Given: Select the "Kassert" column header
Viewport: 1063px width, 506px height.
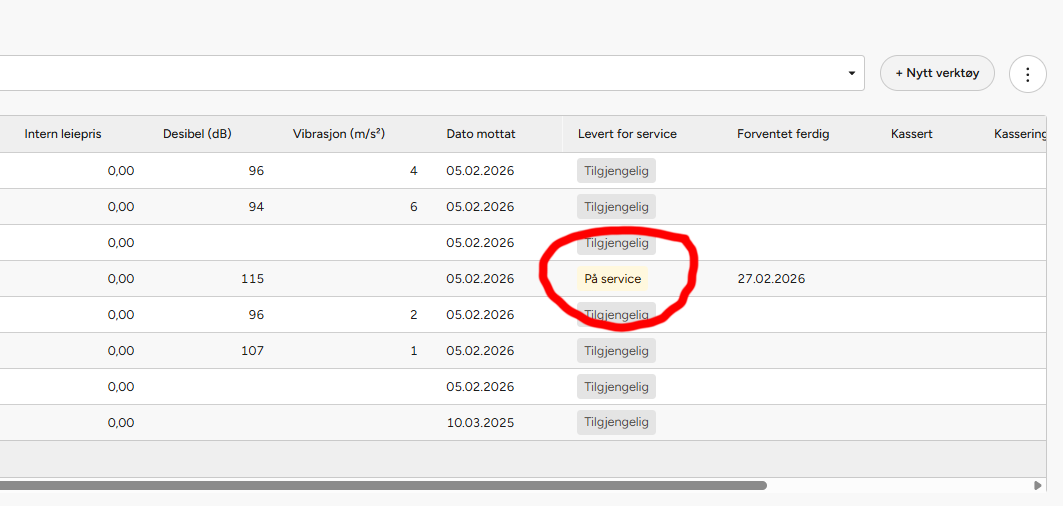Looking at the screenshot, I should [x=911, y=134].
